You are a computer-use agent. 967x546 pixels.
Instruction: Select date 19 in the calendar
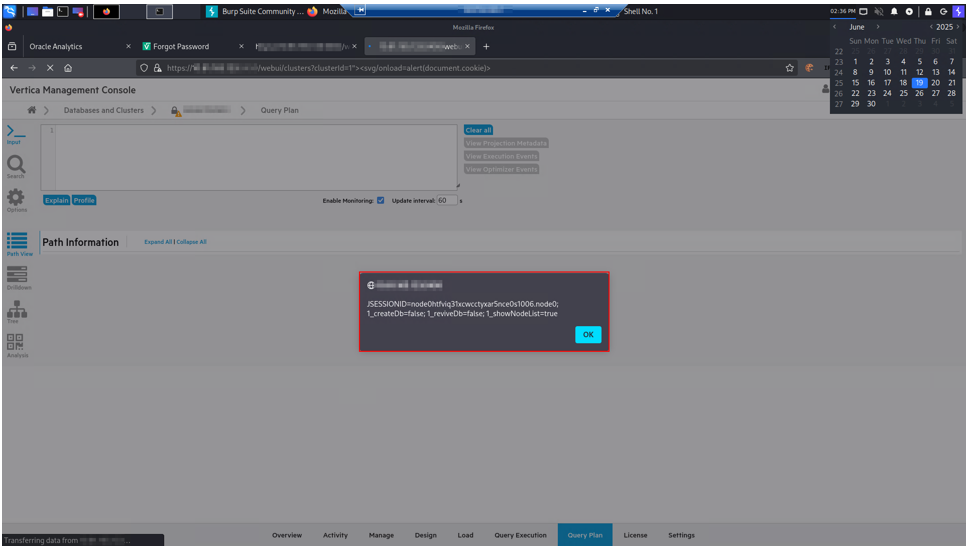coord(920,83)
